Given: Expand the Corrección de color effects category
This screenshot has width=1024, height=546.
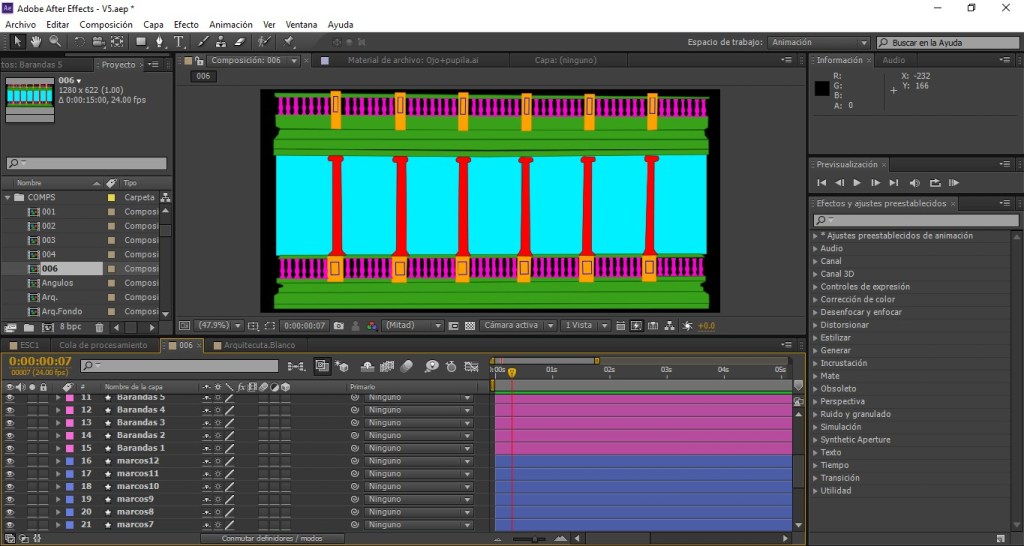Looking at the screenshot, I should (x=815, y=299).
